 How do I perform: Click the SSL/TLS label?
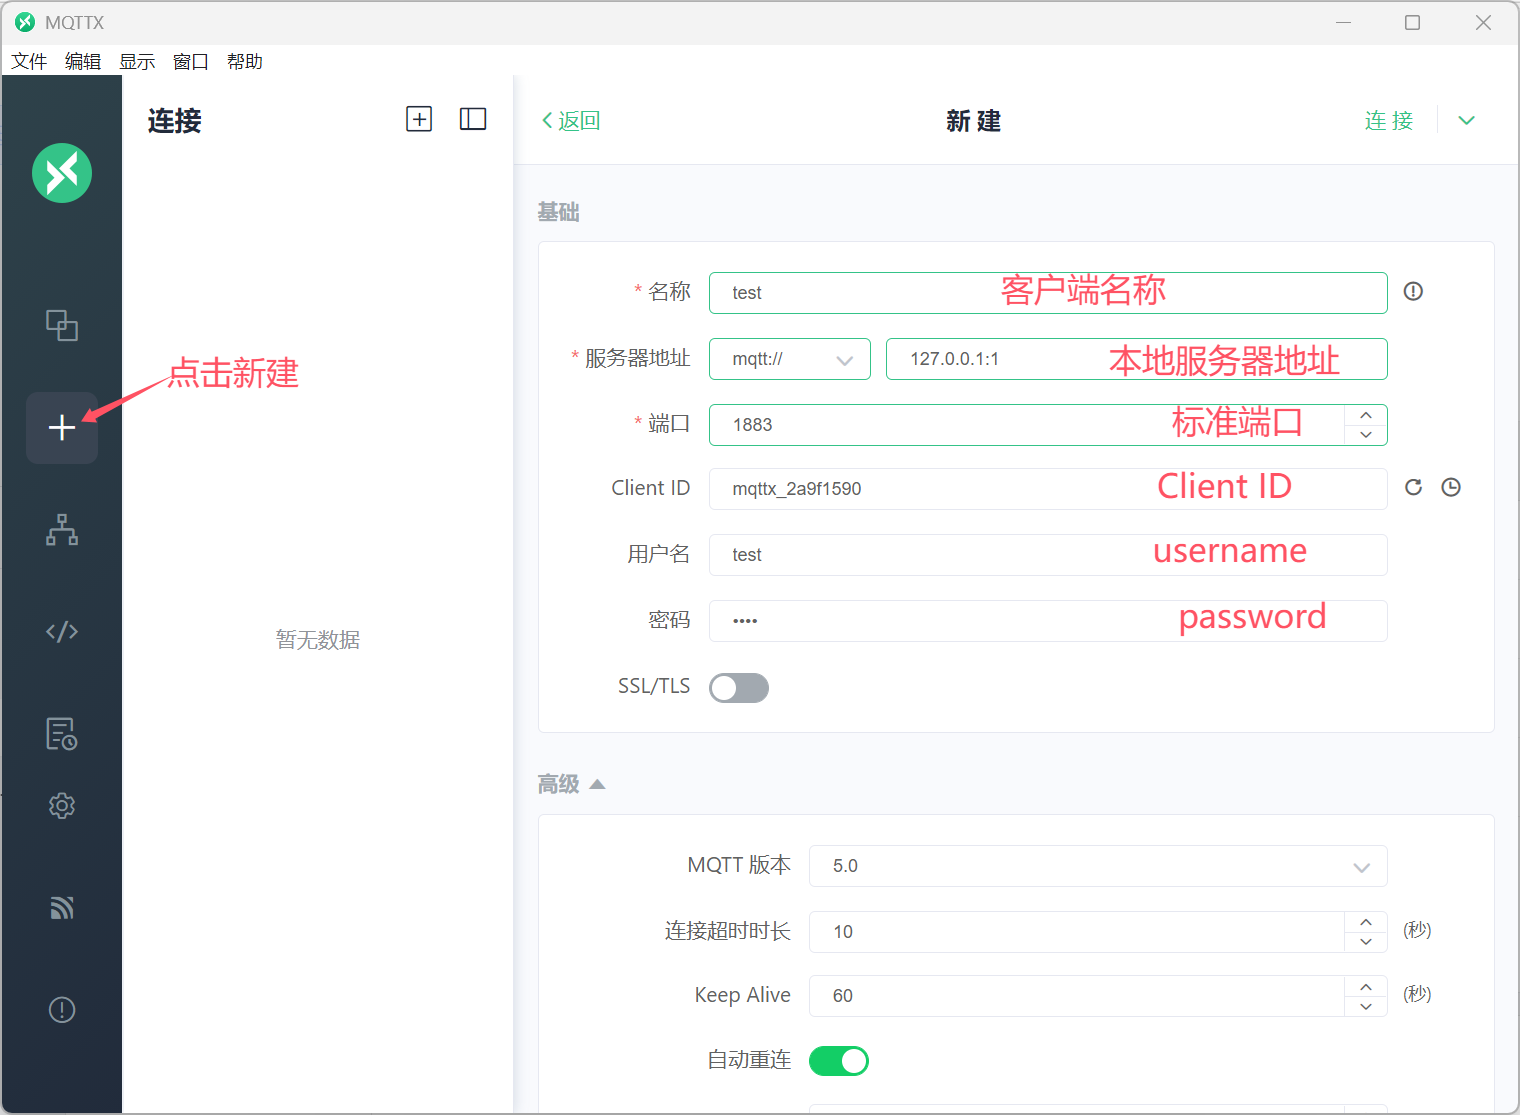[654, 686]
